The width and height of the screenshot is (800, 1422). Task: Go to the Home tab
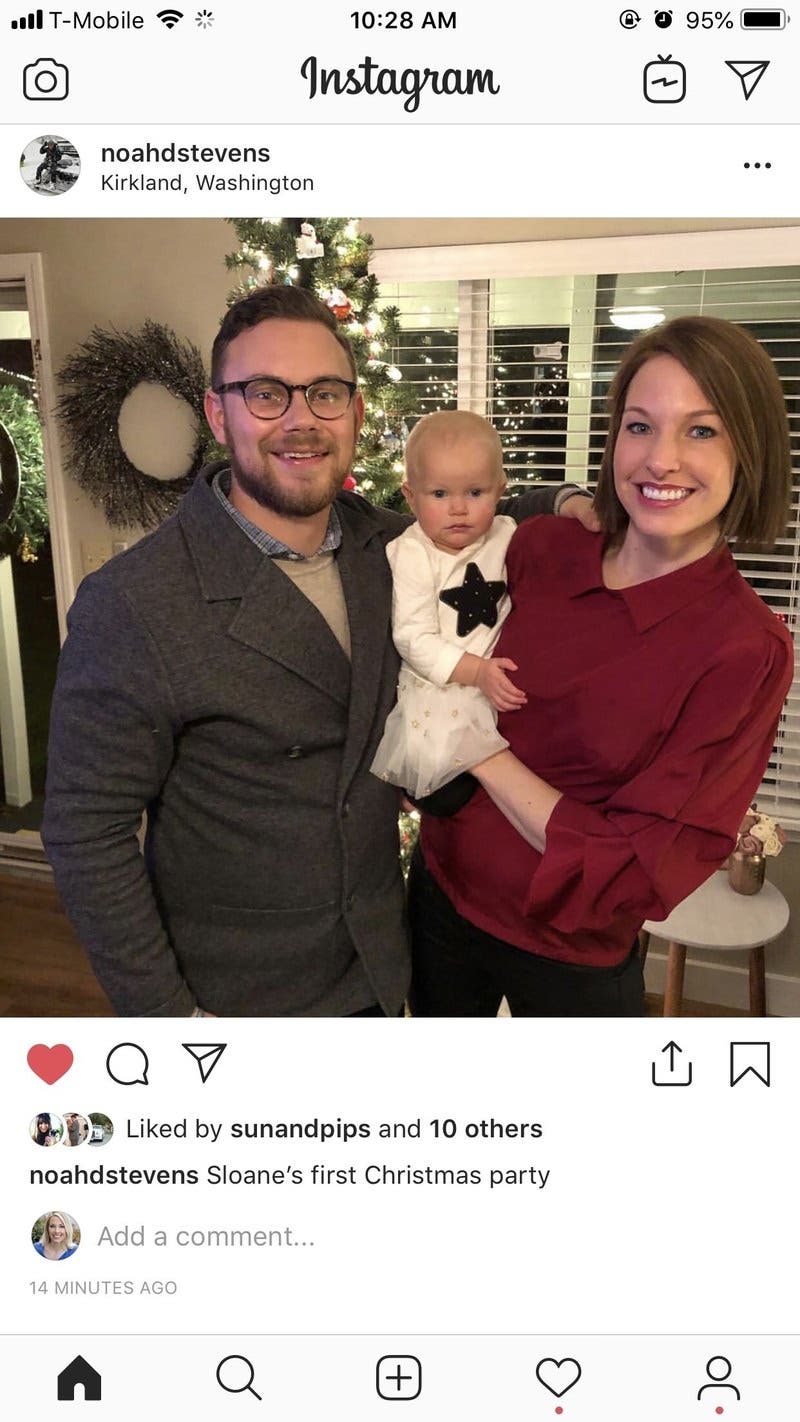click(80, 1378)
